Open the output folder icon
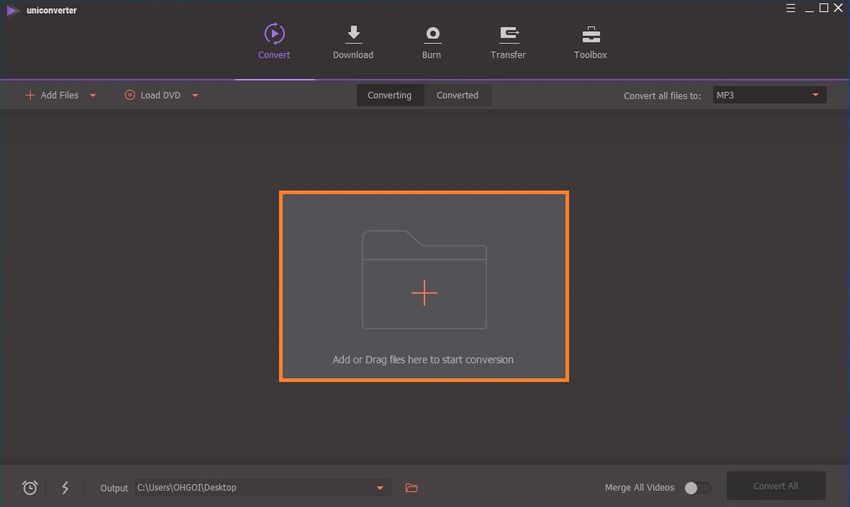Screen dimensions: 850x507 click(411, 487)
